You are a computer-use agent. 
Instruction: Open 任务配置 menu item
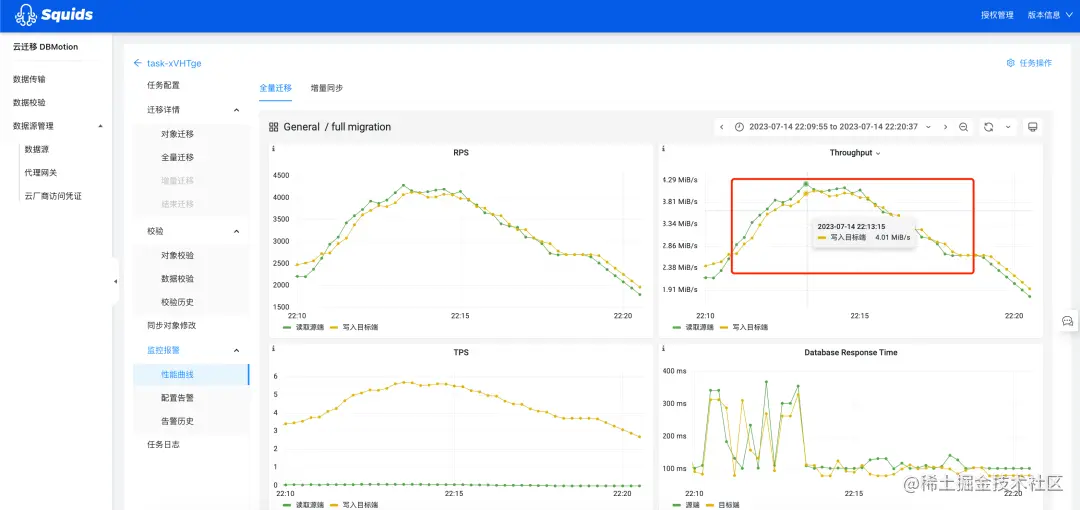164,85
